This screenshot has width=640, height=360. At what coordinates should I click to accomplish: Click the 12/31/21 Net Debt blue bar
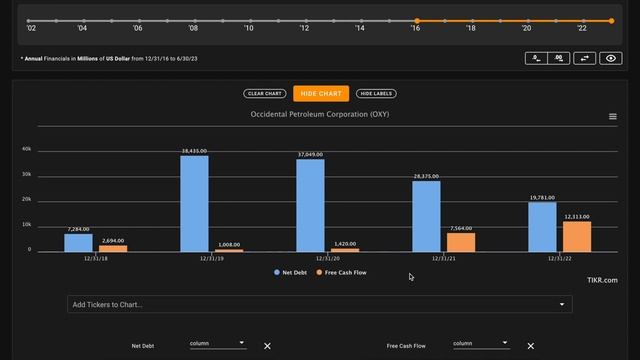(426, 216)
